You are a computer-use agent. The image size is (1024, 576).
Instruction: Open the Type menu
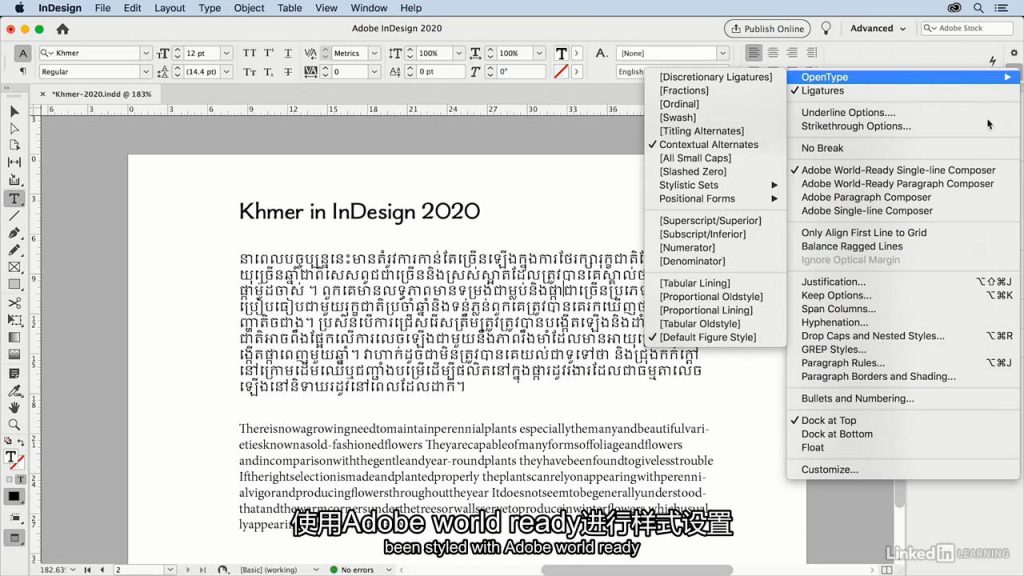click(x=210, y=8)
